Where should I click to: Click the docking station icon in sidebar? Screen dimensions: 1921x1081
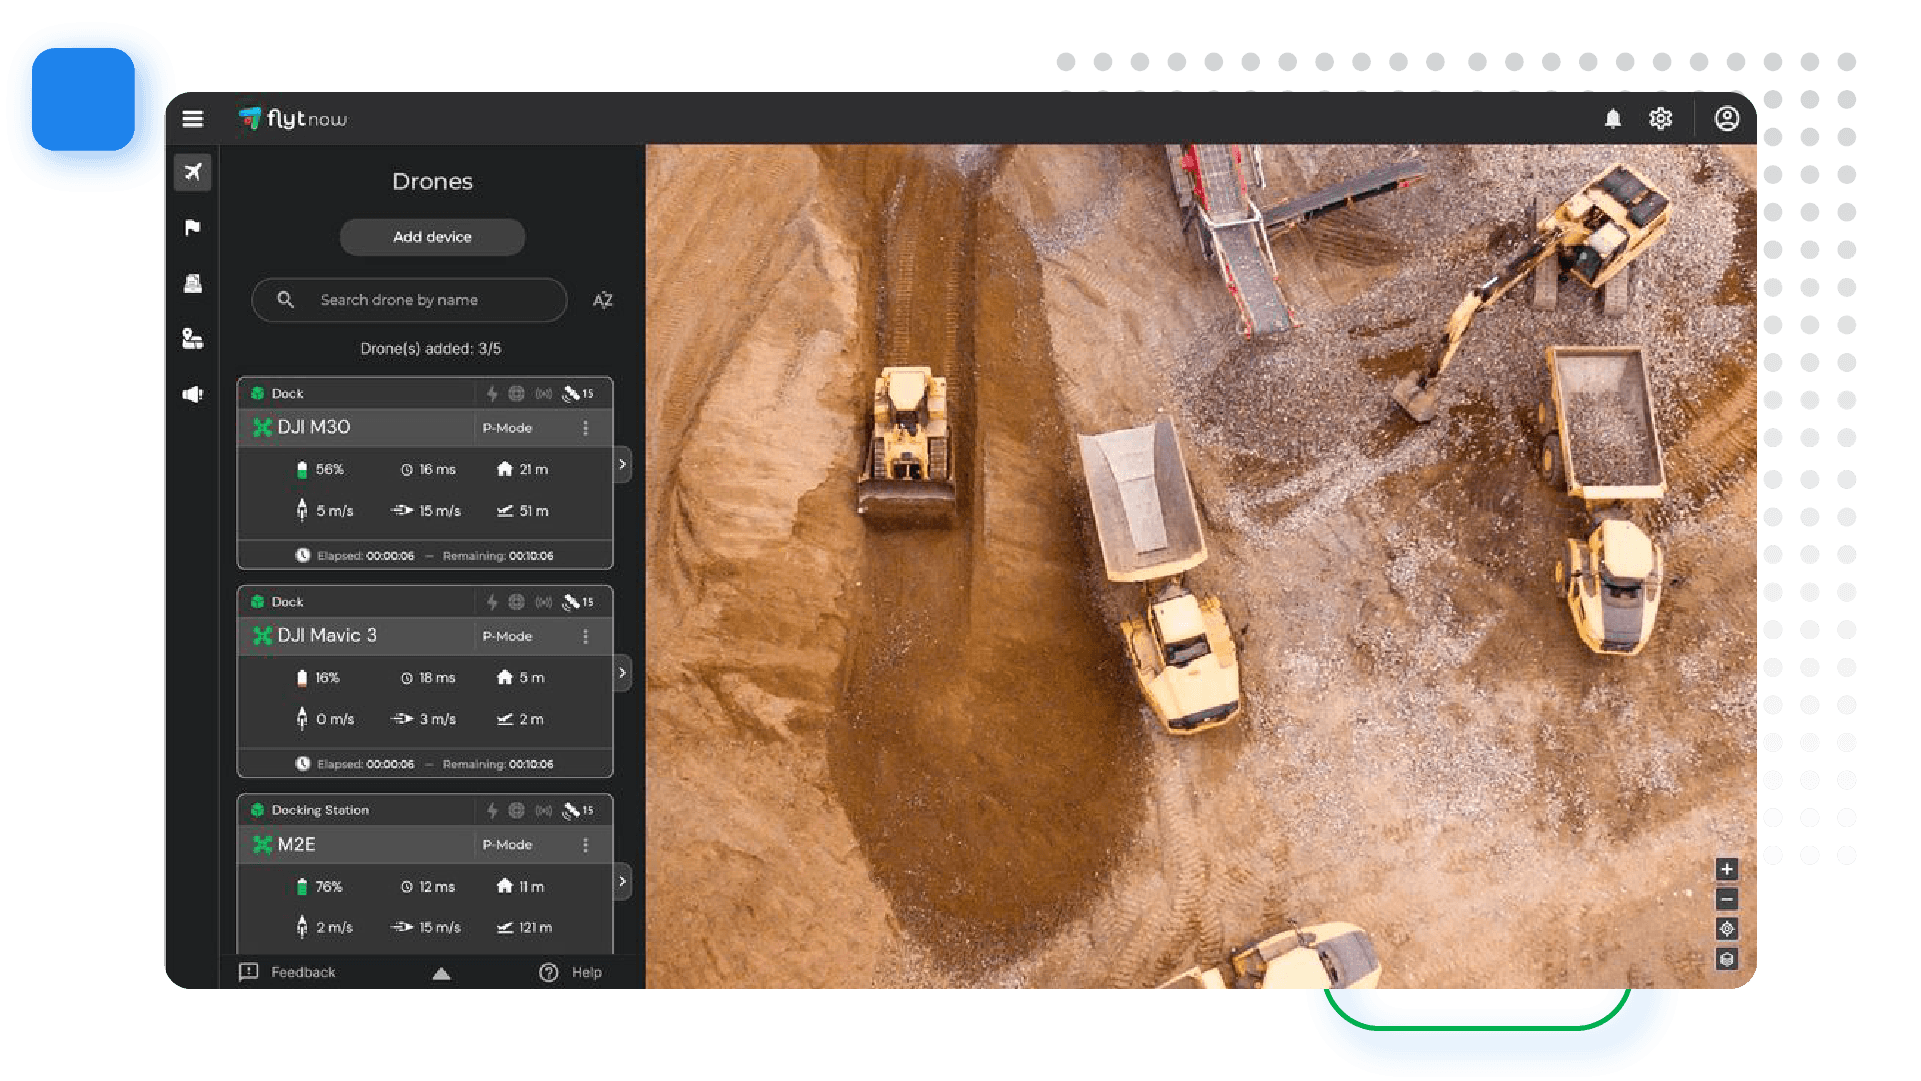tap(192, 283)
